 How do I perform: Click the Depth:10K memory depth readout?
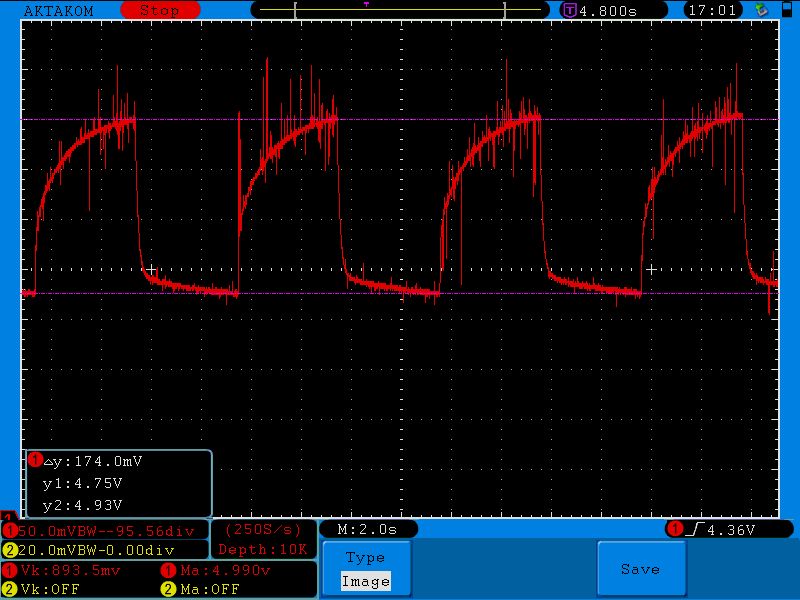262,549
